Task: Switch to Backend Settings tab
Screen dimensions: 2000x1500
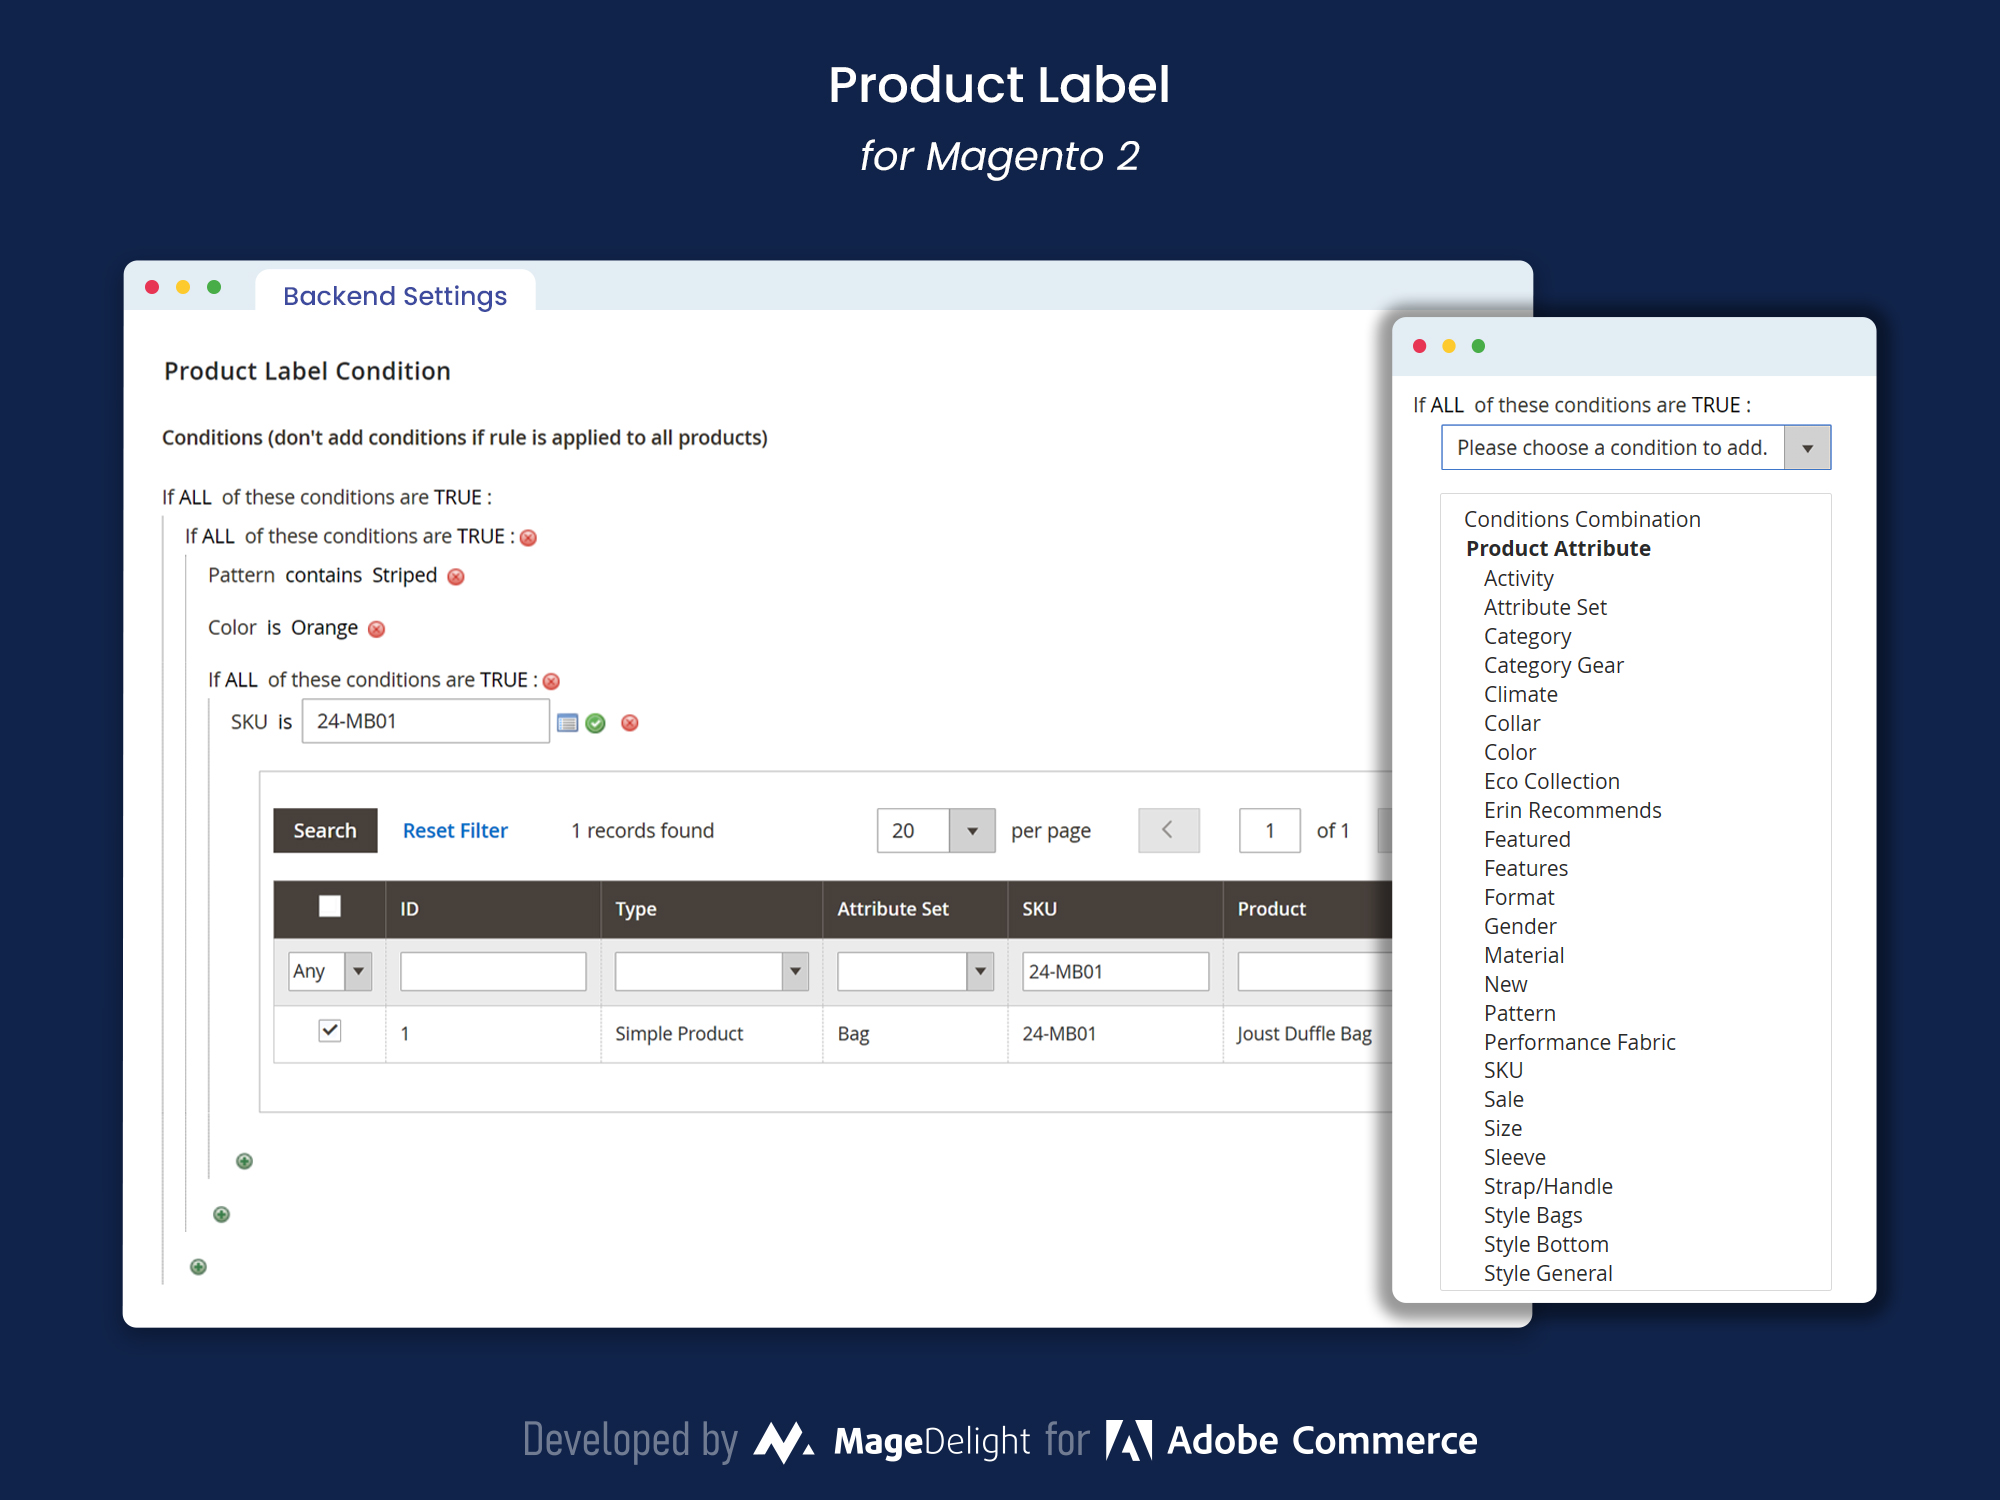Action: (x=395, y=296)
